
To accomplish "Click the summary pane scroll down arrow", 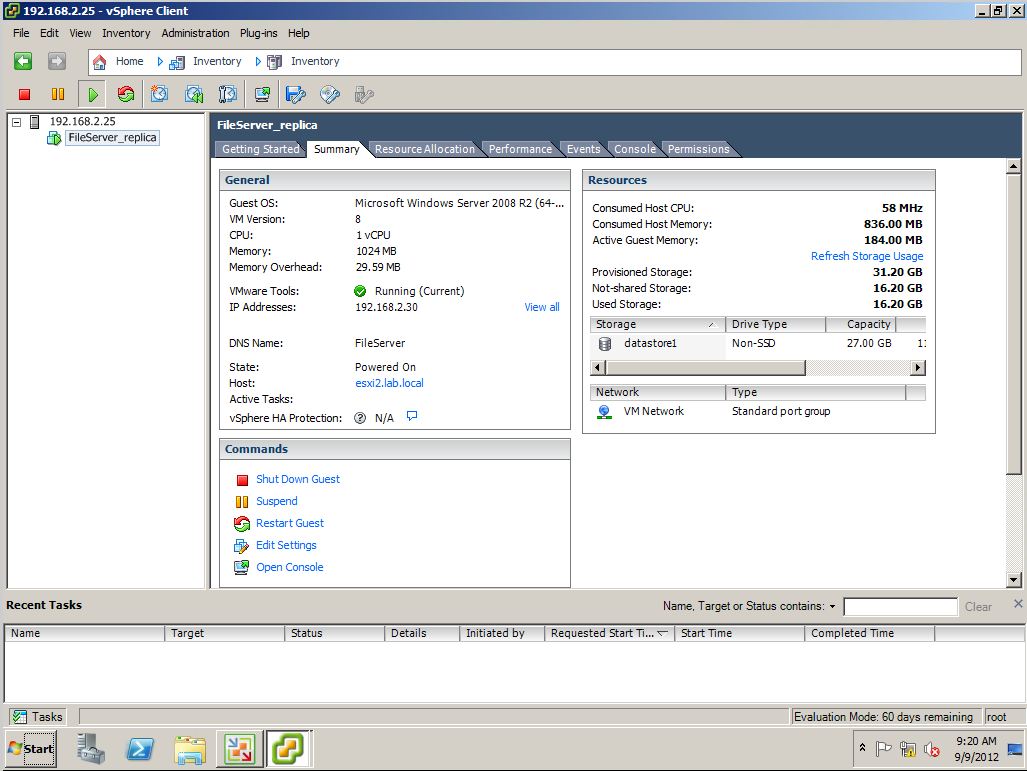I will (1013, 580).
